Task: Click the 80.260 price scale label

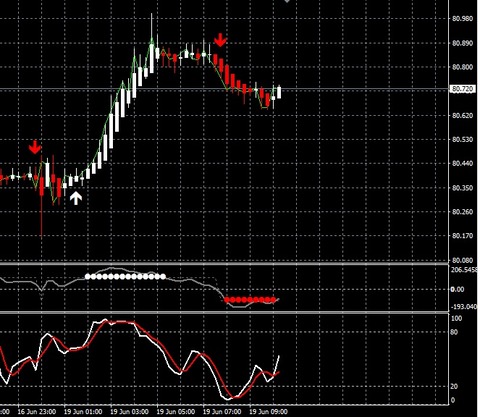Action: 462,212
